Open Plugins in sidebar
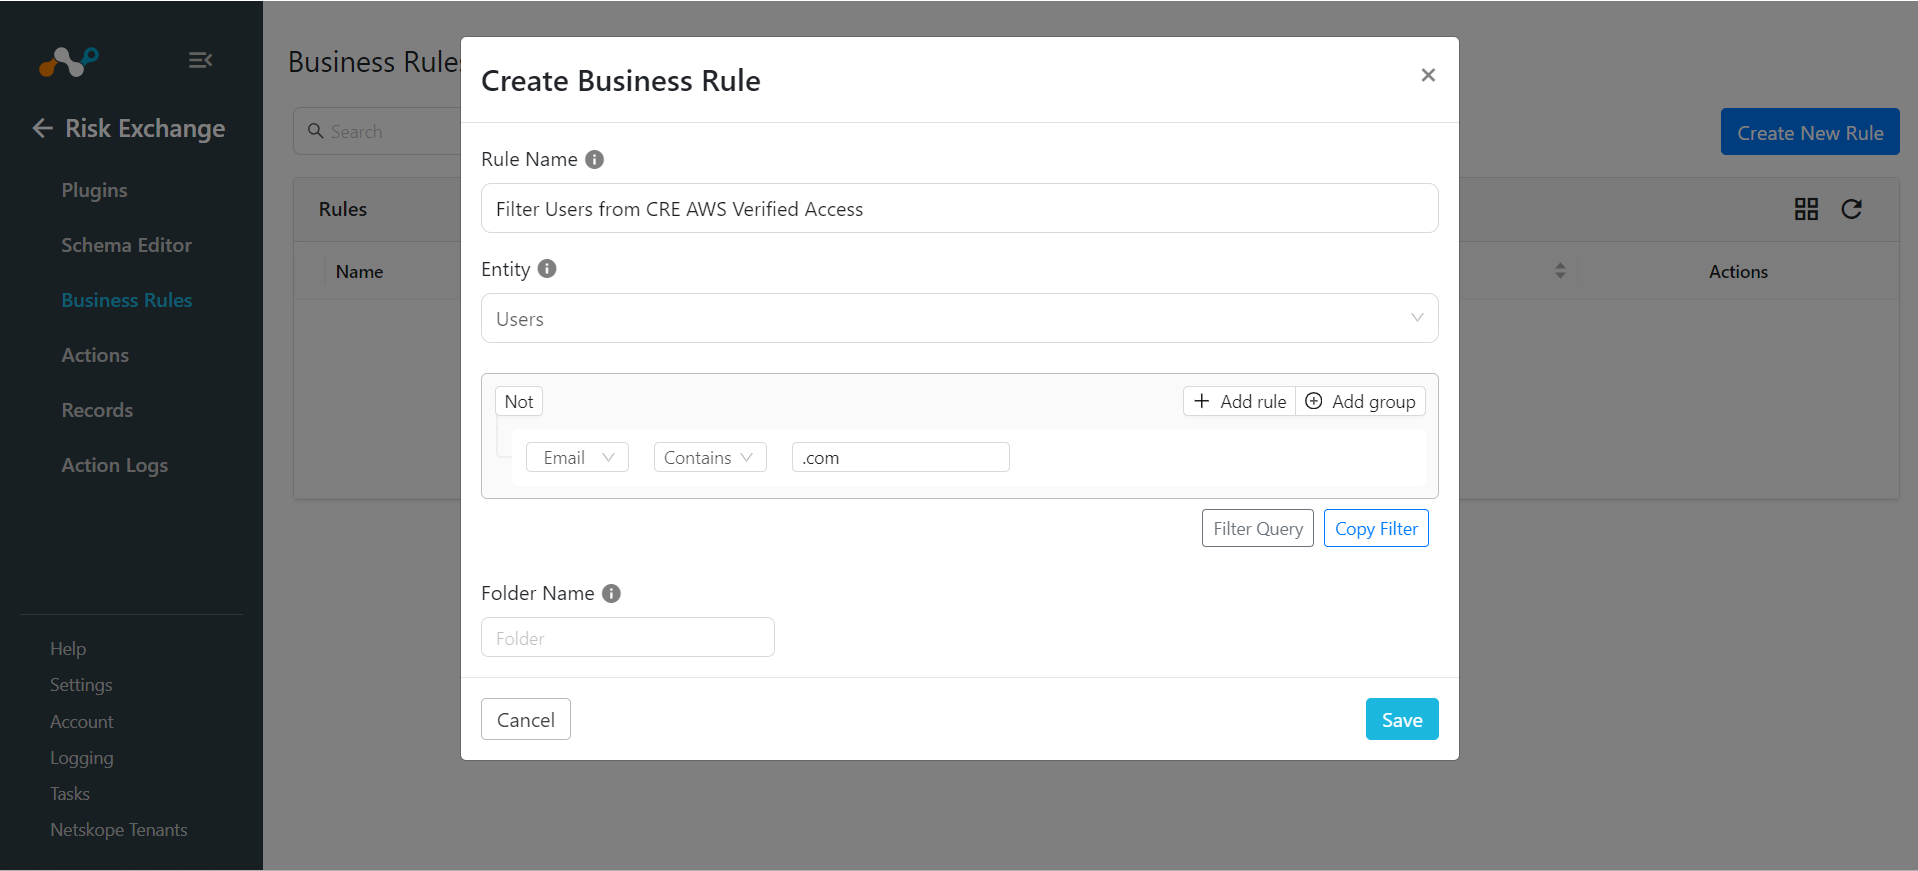The image size is (1918, 871). [94, 190]
